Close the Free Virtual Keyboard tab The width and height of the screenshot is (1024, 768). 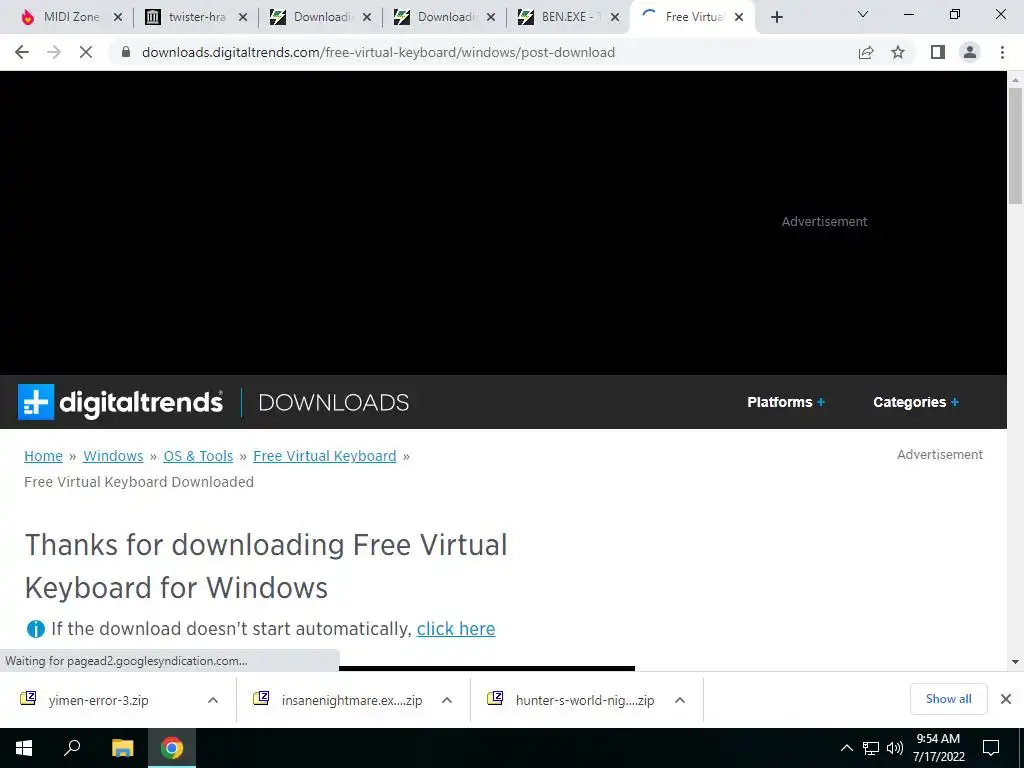click(739, 18)
